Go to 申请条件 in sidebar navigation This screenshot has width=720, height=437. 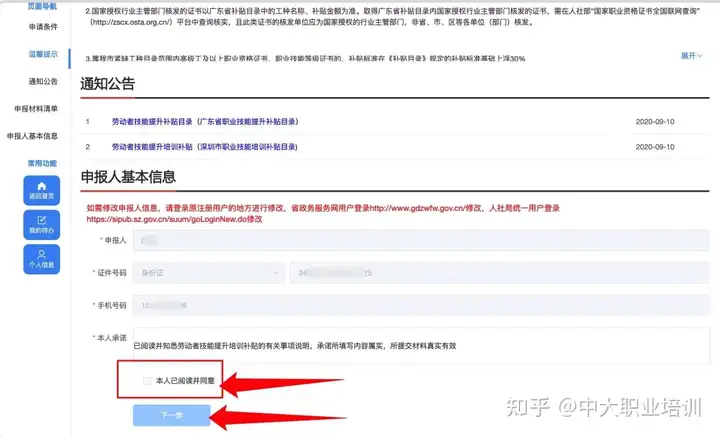pos(43,27)
